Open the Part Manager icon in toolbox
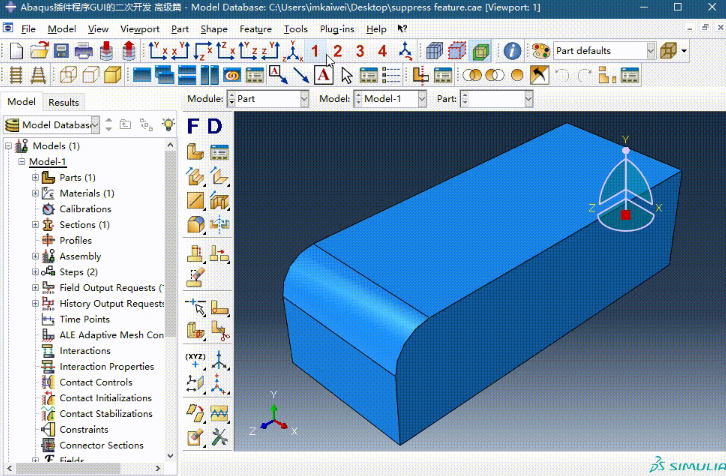Image resolution: width=726 pixels, height=476 pixels. (219, 152)
